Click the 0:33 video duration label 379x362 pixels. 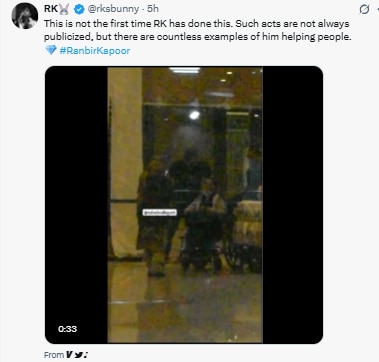tap(67, 329)
